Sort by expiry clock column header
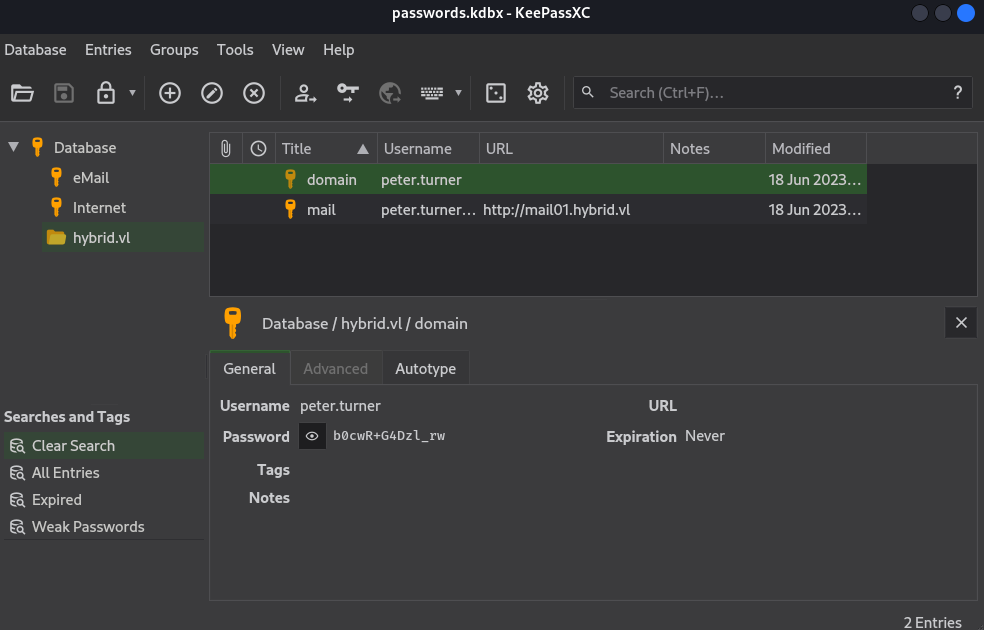 click(259, 149)
